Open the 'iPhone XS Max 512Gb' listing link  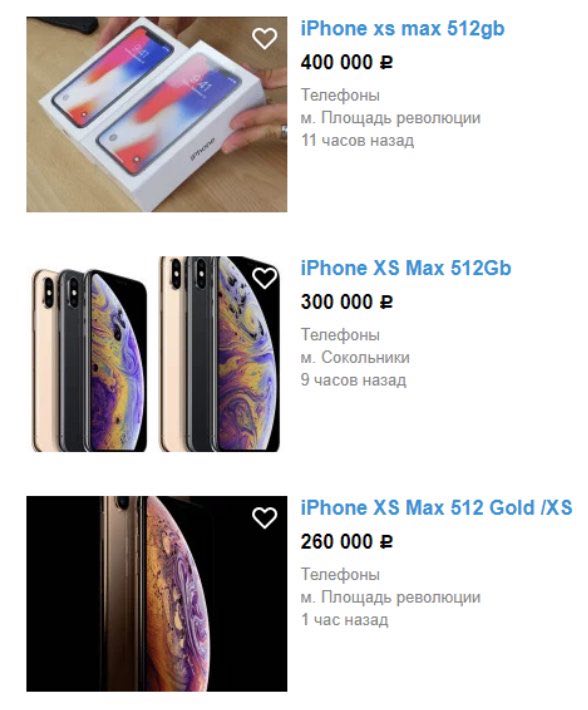(406, 268)
